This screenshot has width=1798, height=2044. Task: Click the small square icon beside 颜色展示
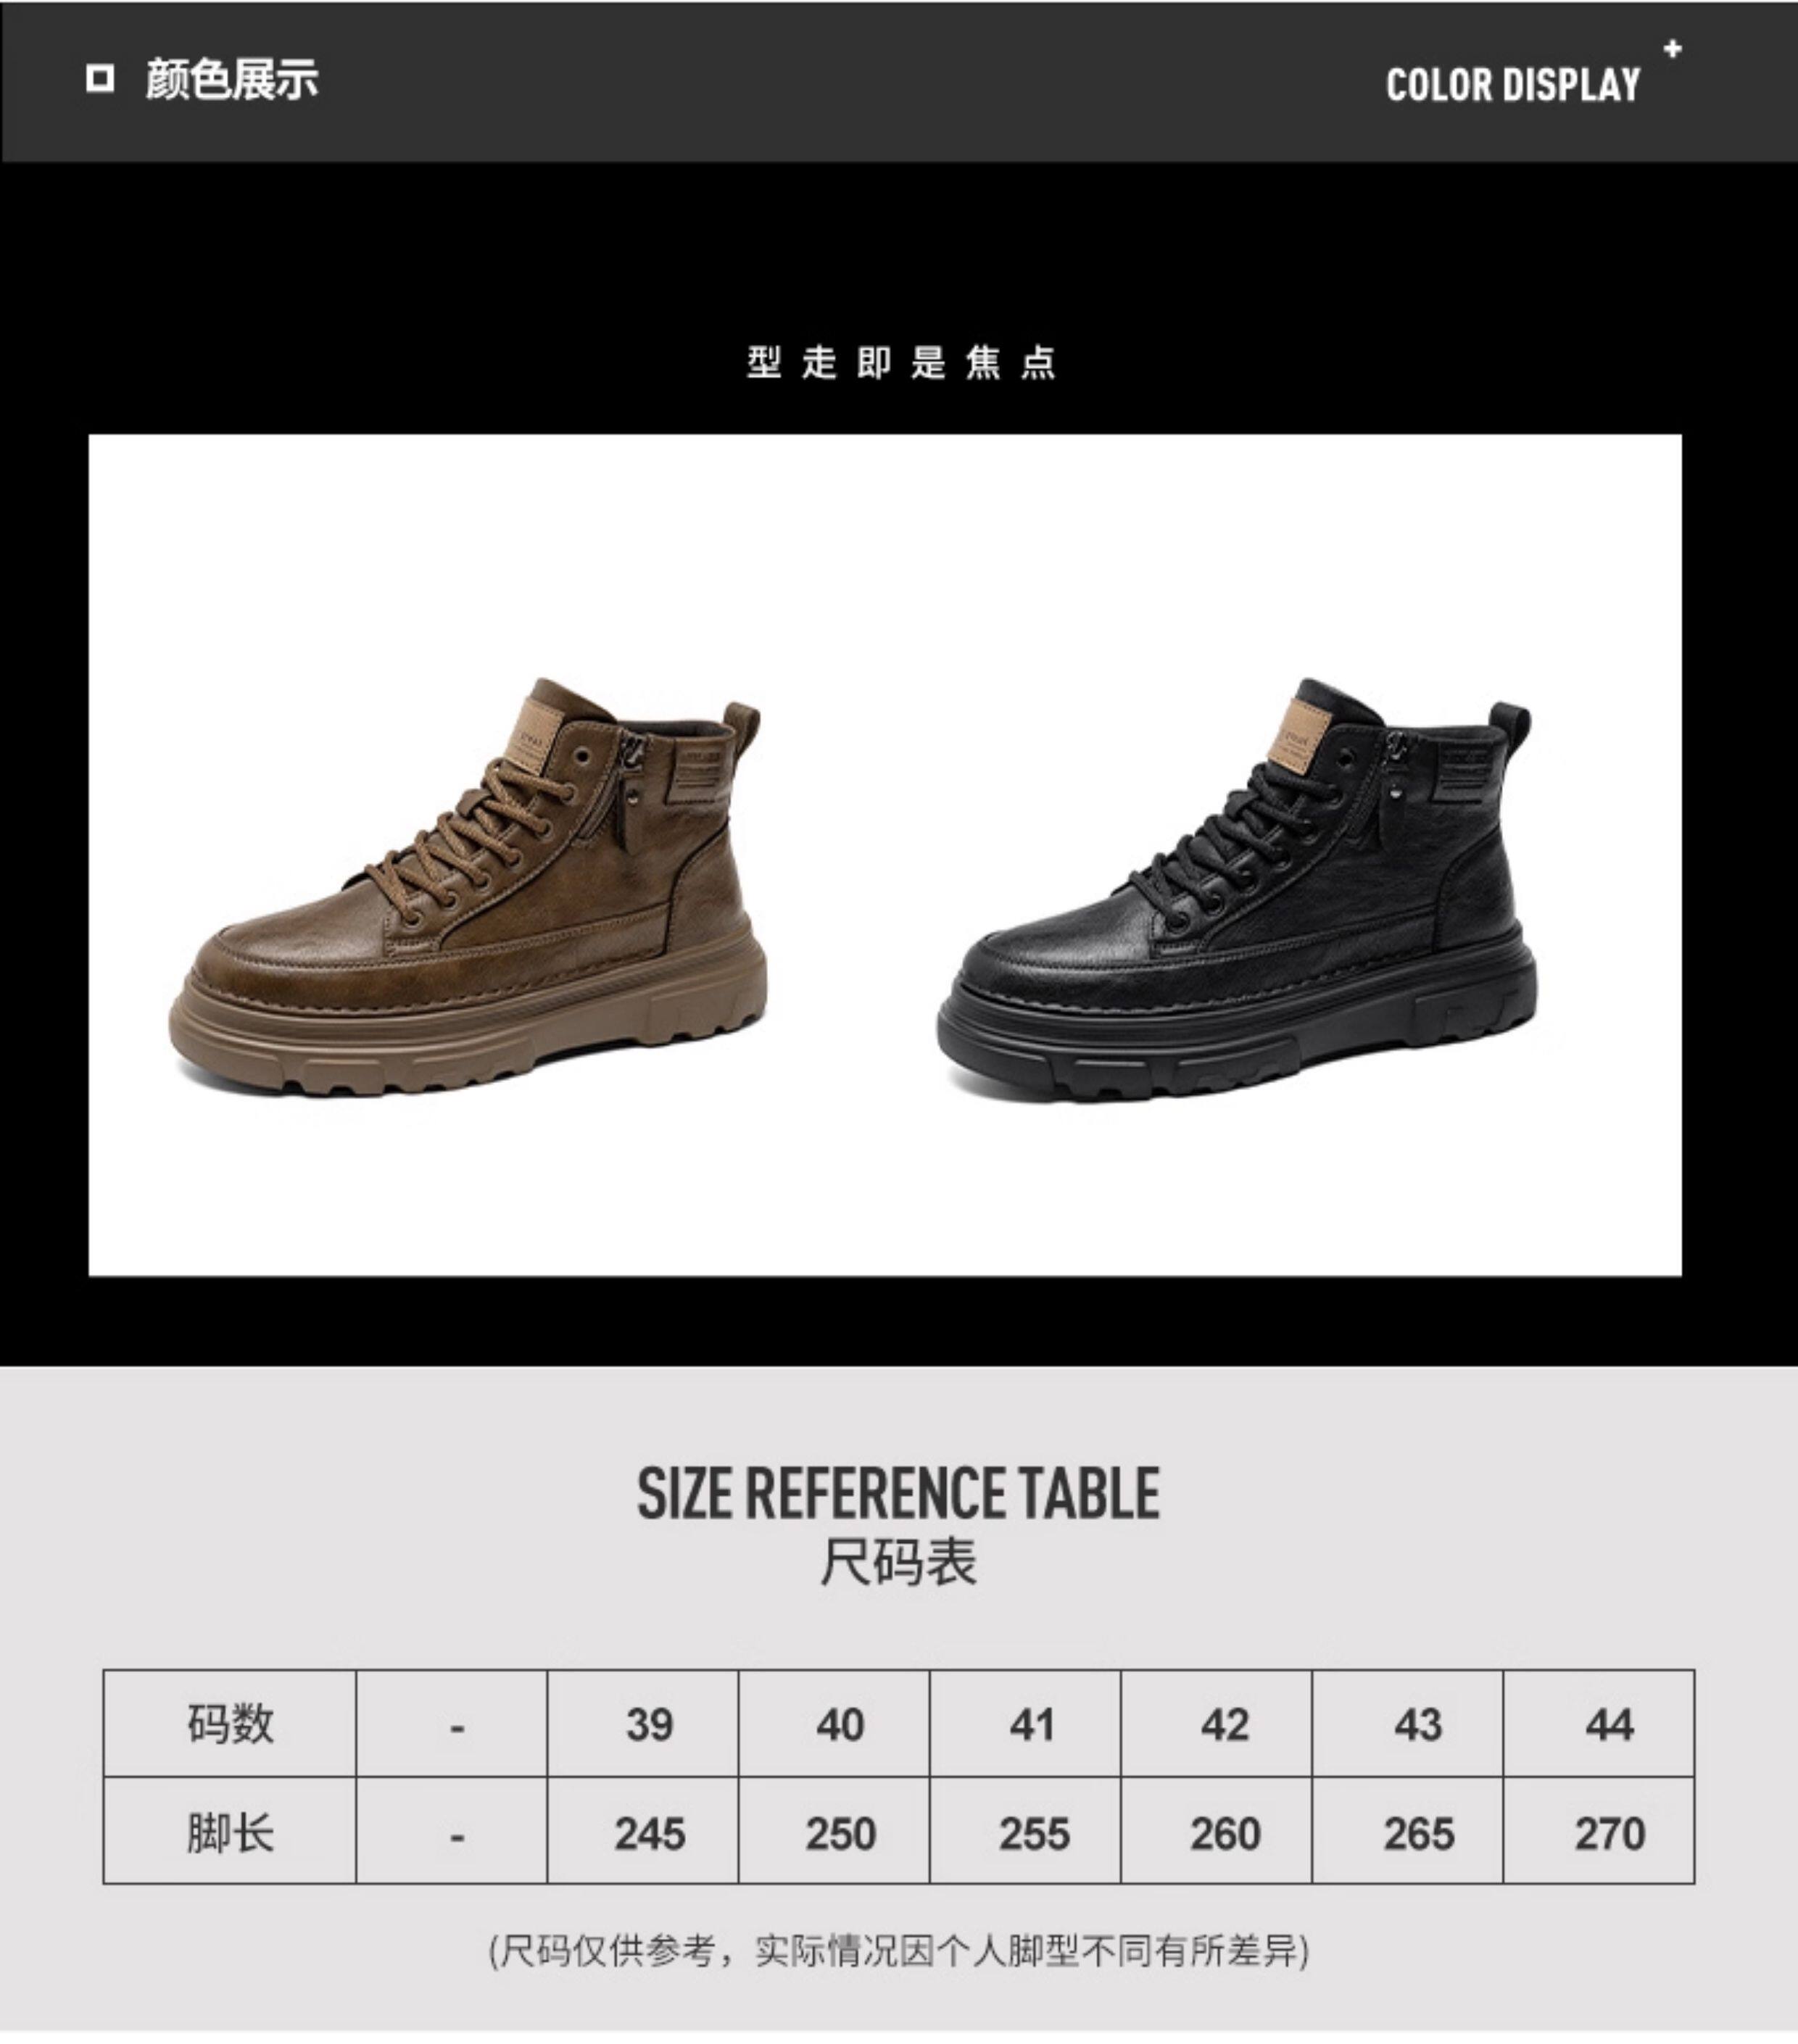[99, 79]
